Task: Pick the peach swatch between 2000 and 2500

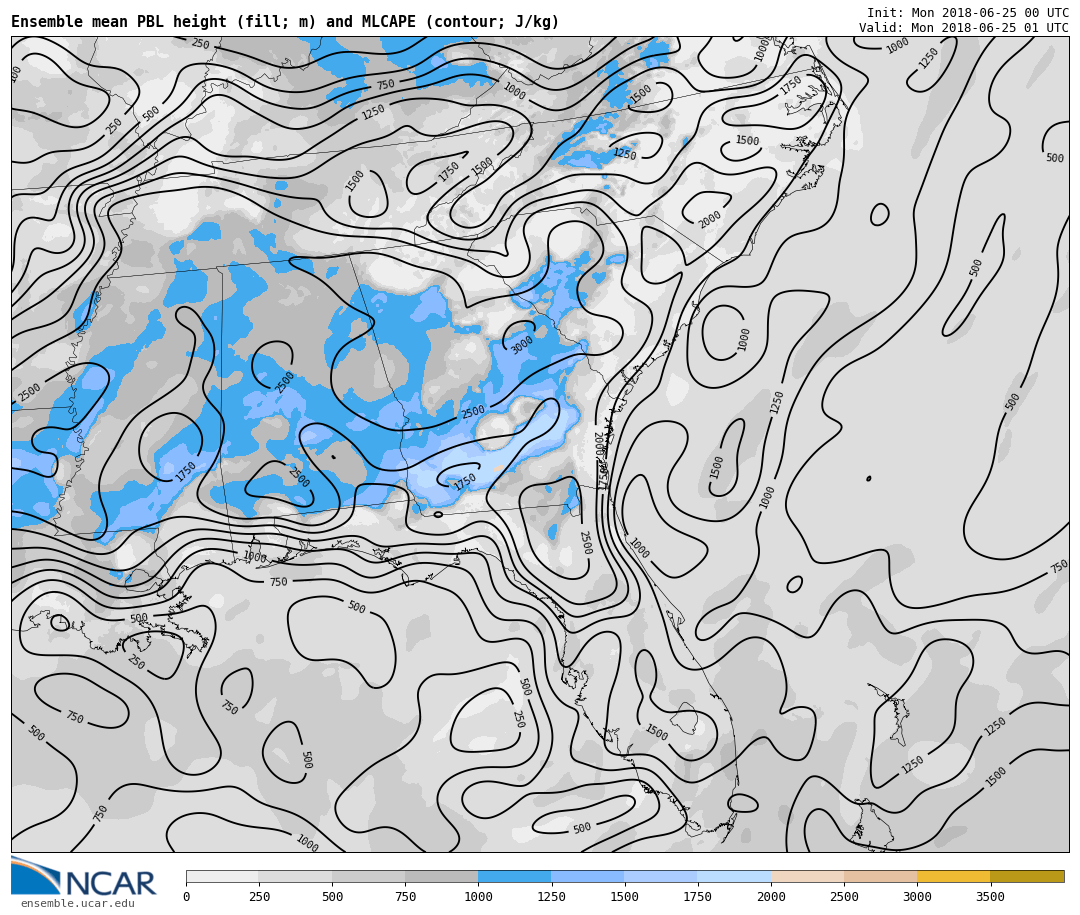Action: point(807,876)
